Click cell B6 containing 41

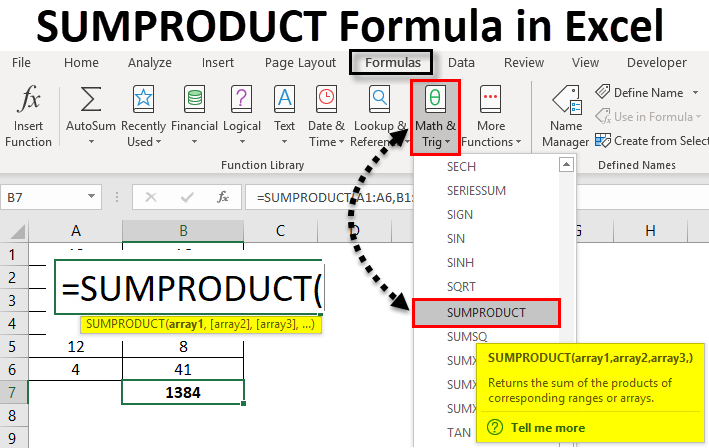183,370
